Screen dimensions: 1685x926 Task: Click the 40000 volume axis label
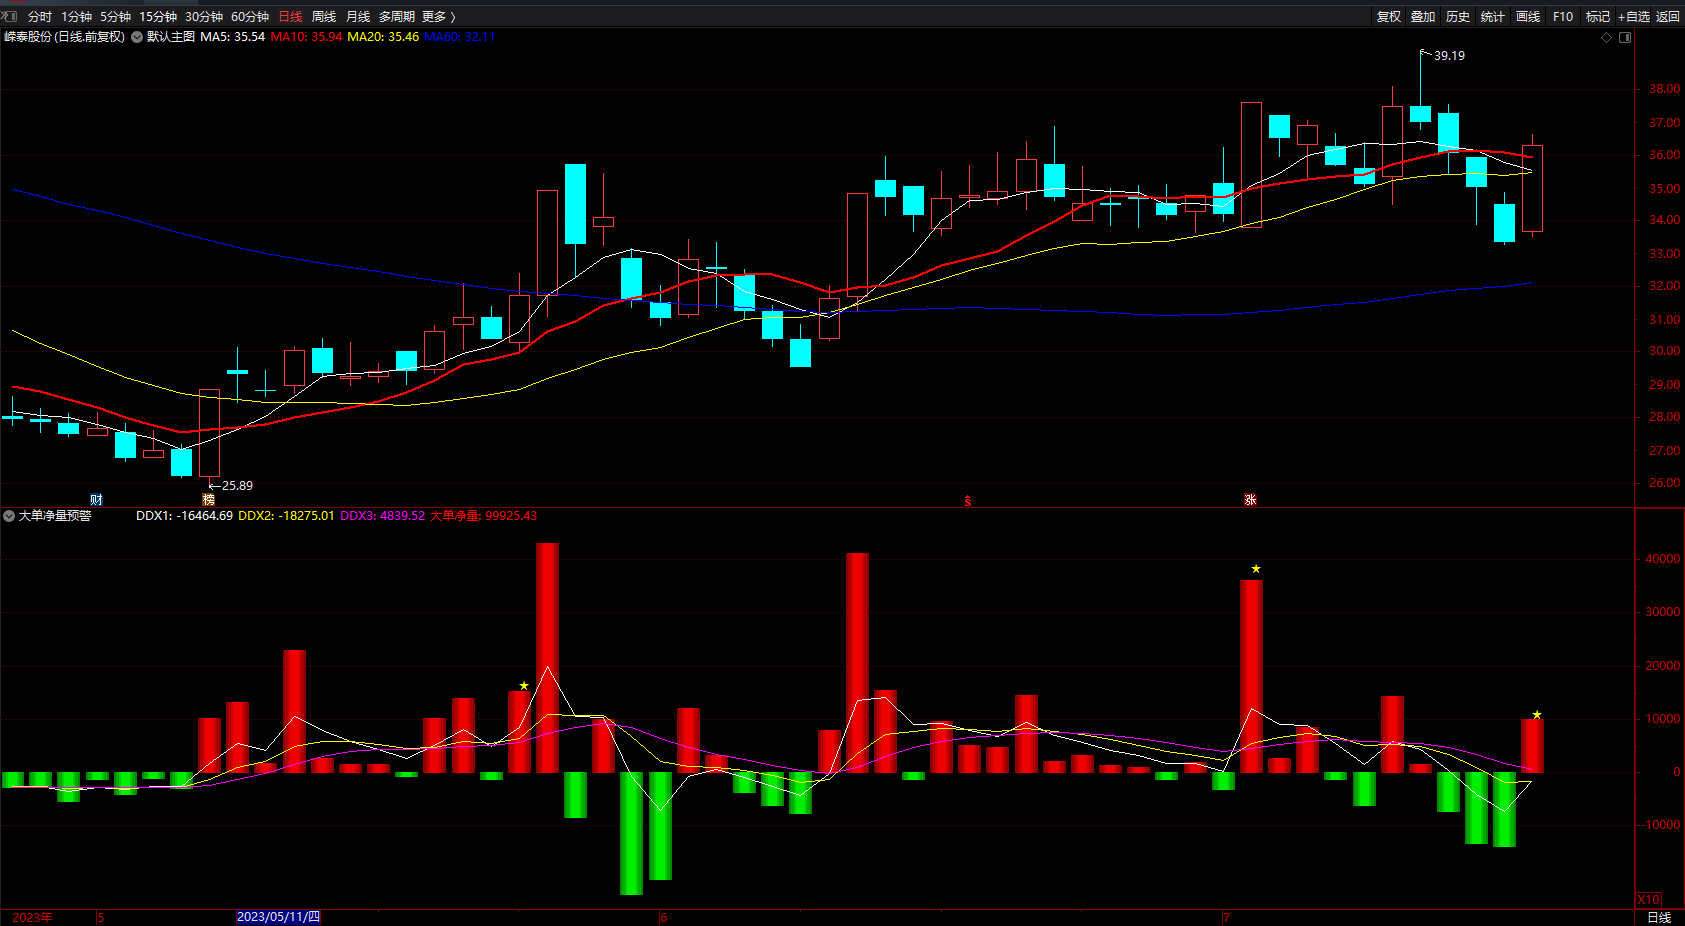pos(1662,559)
